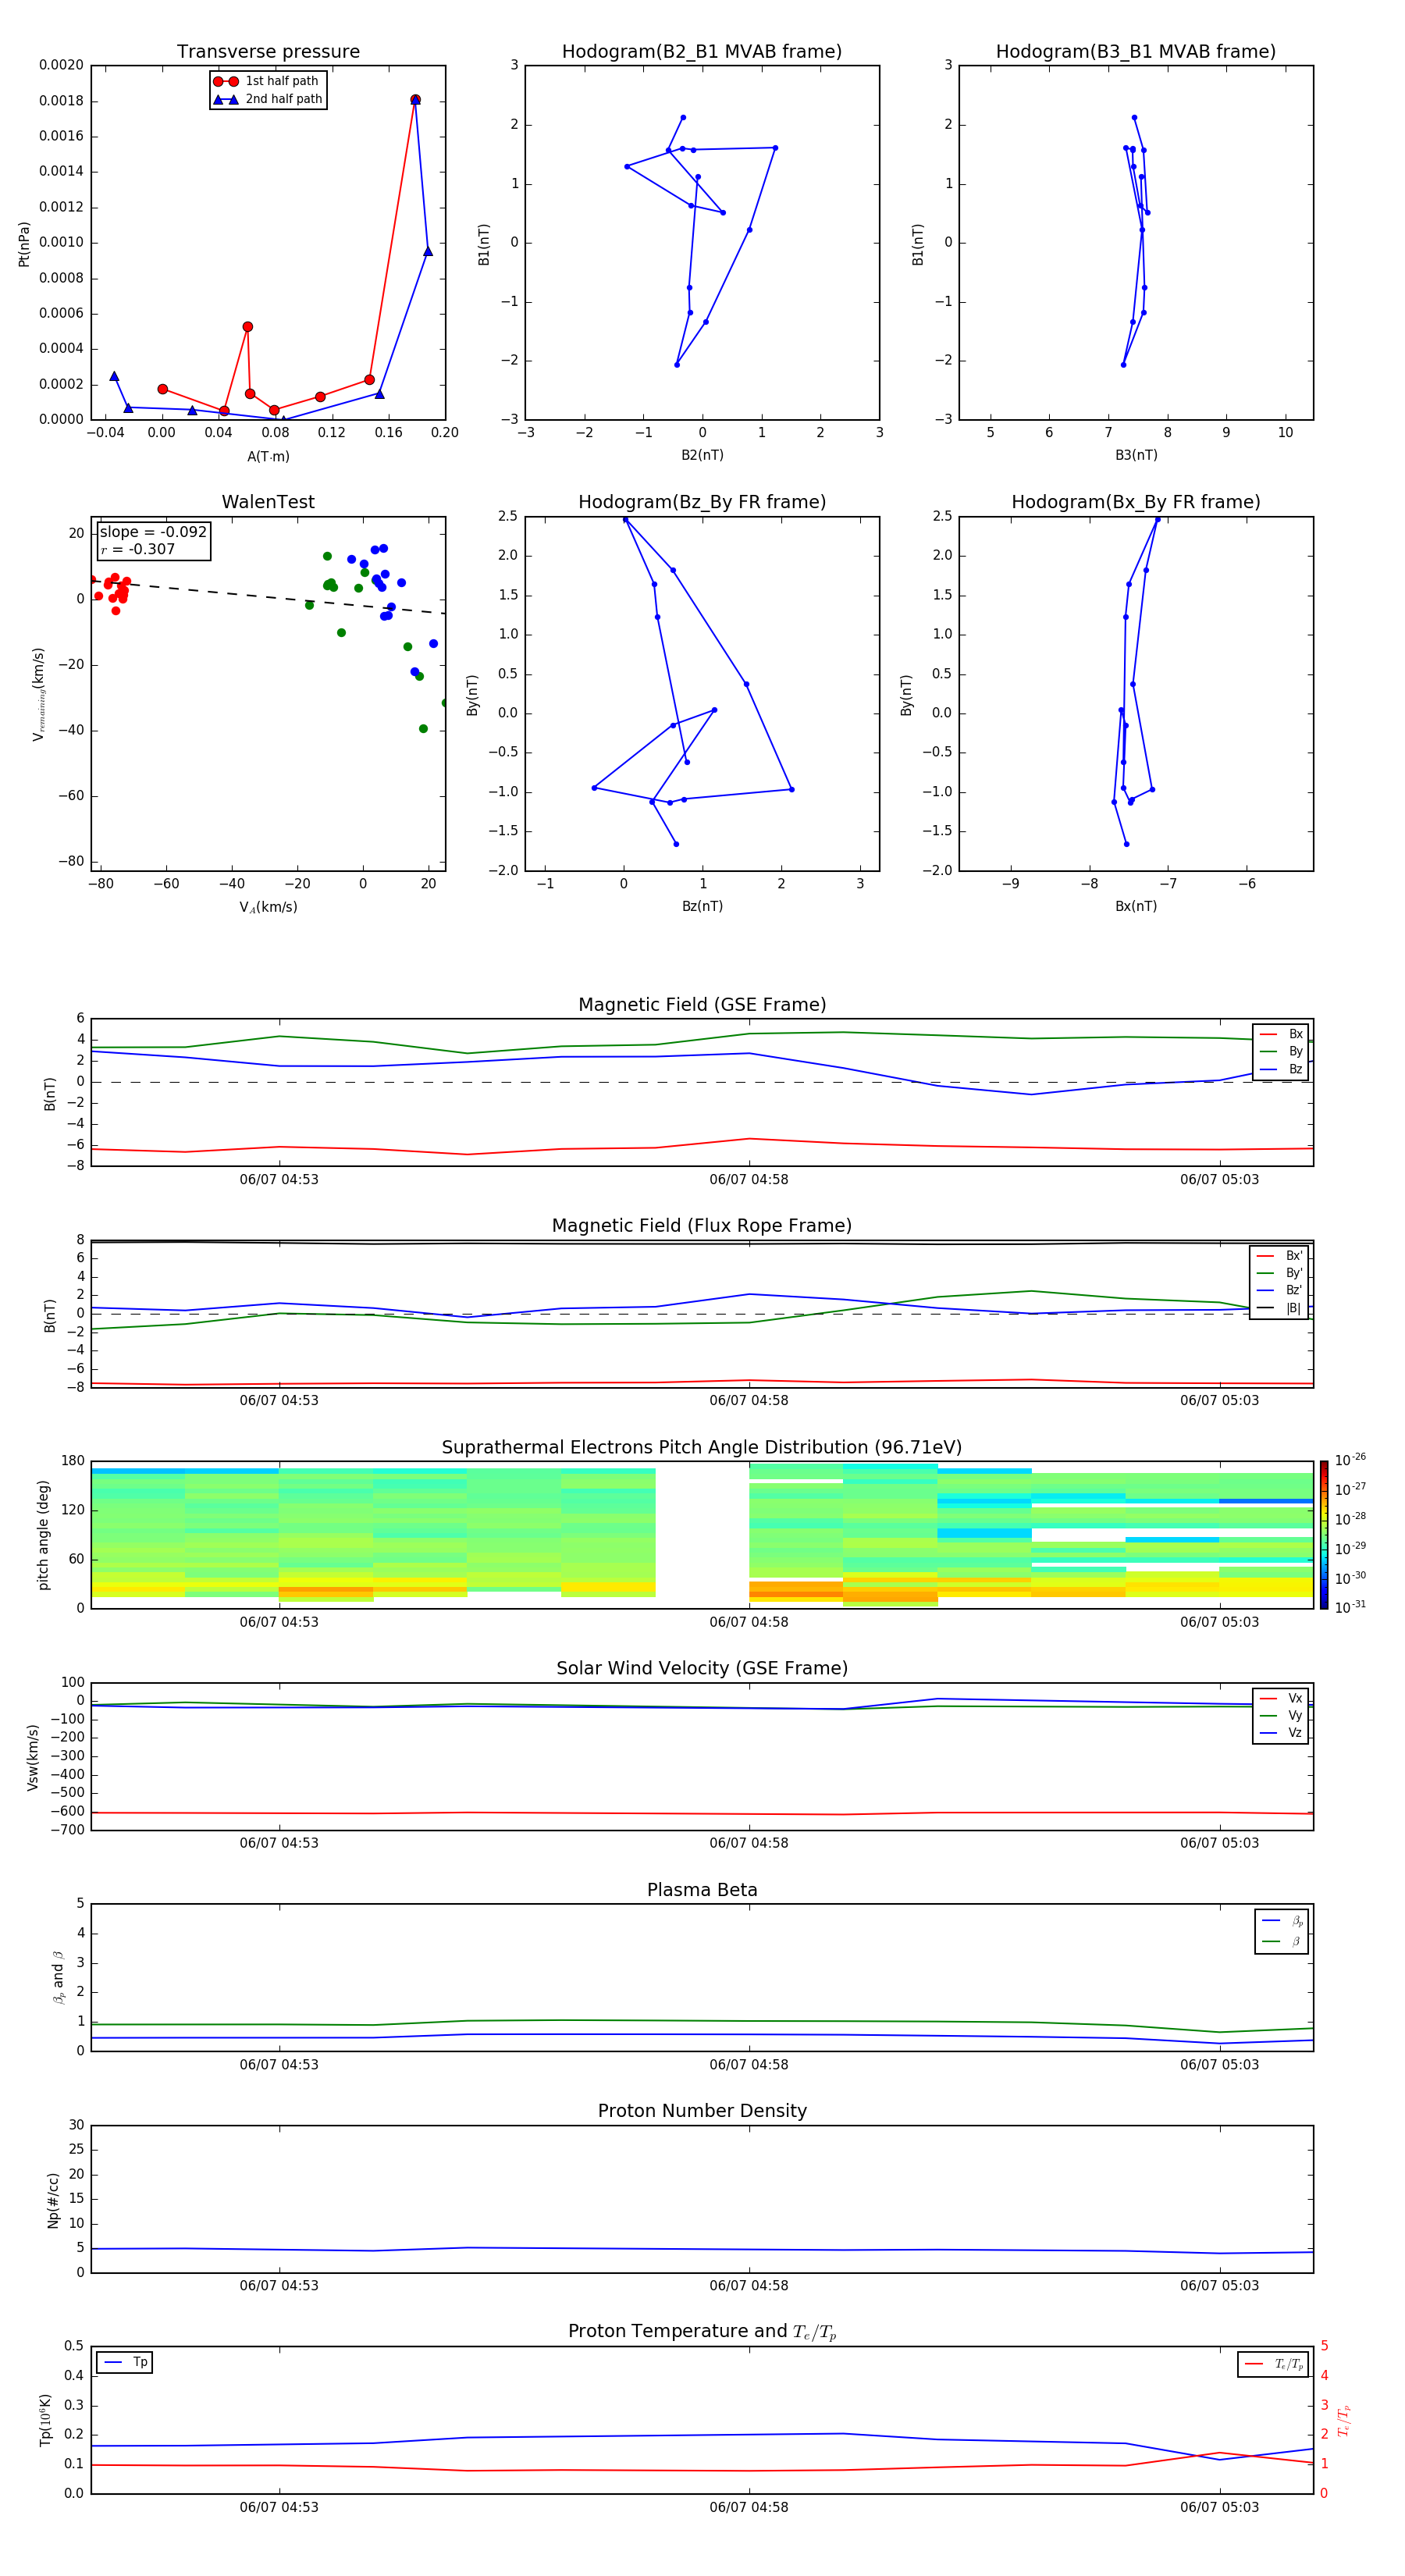Viewport: 1405px width, 2576px height.
Task: Select "By" in the GSE magnetic field legend
Action: (1281, 1051)
